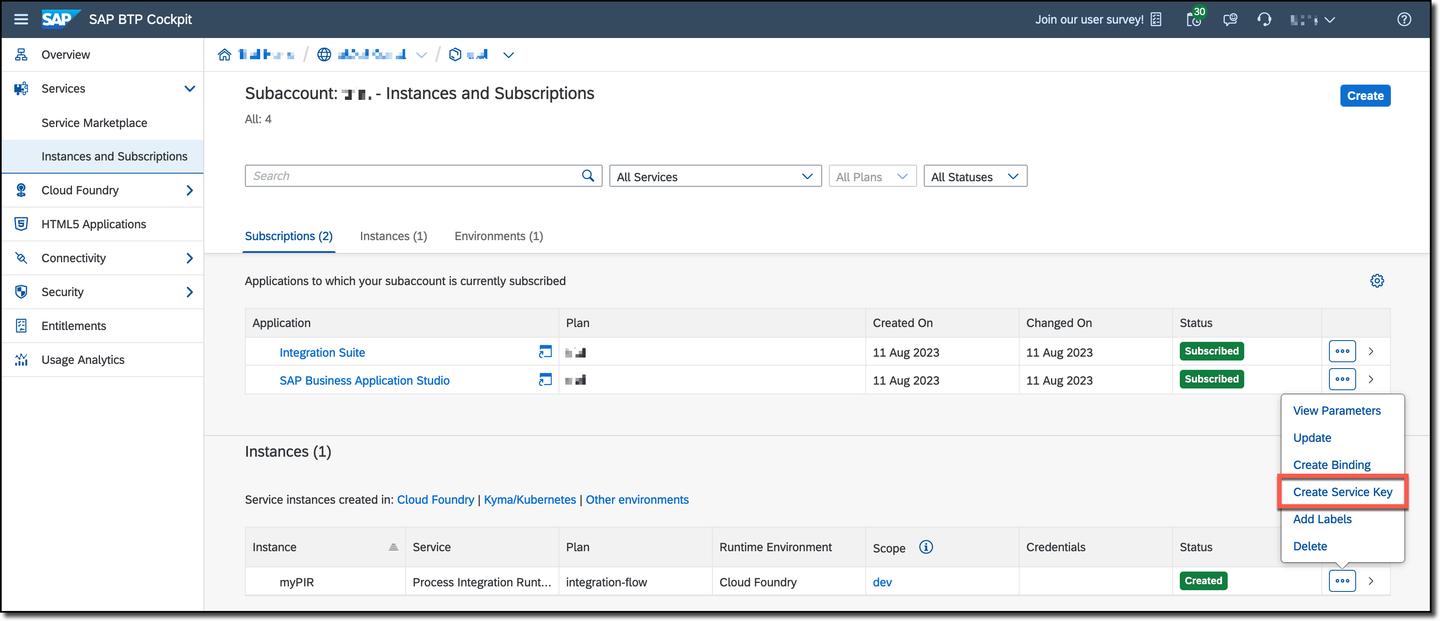Open table settings gear icon
The width and height of the screenshot is (1440, 621).
(1377, 281)
